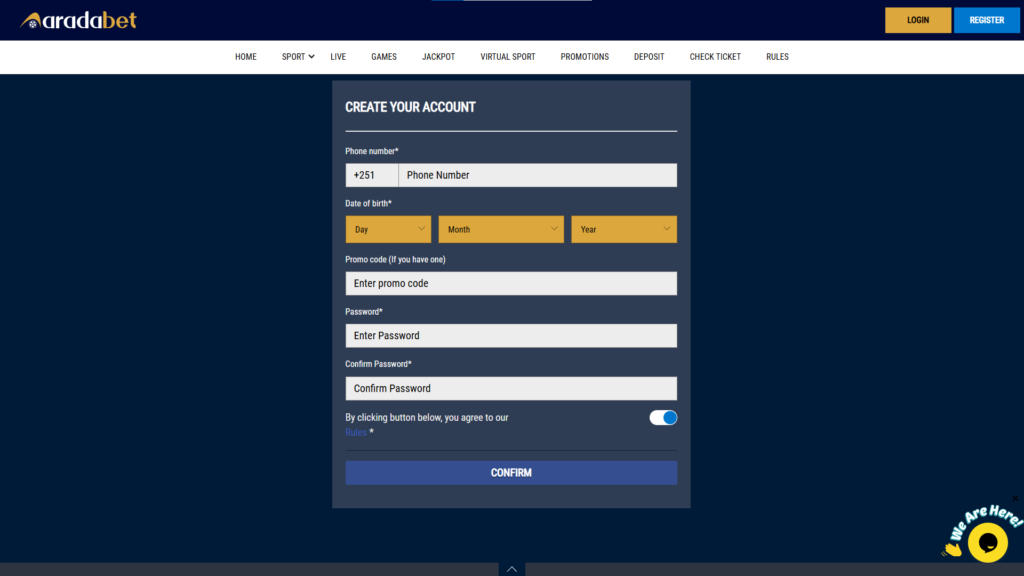Open the Year dropdown
The width and height of the screenshot is (1024, 576).
[624, 229]
